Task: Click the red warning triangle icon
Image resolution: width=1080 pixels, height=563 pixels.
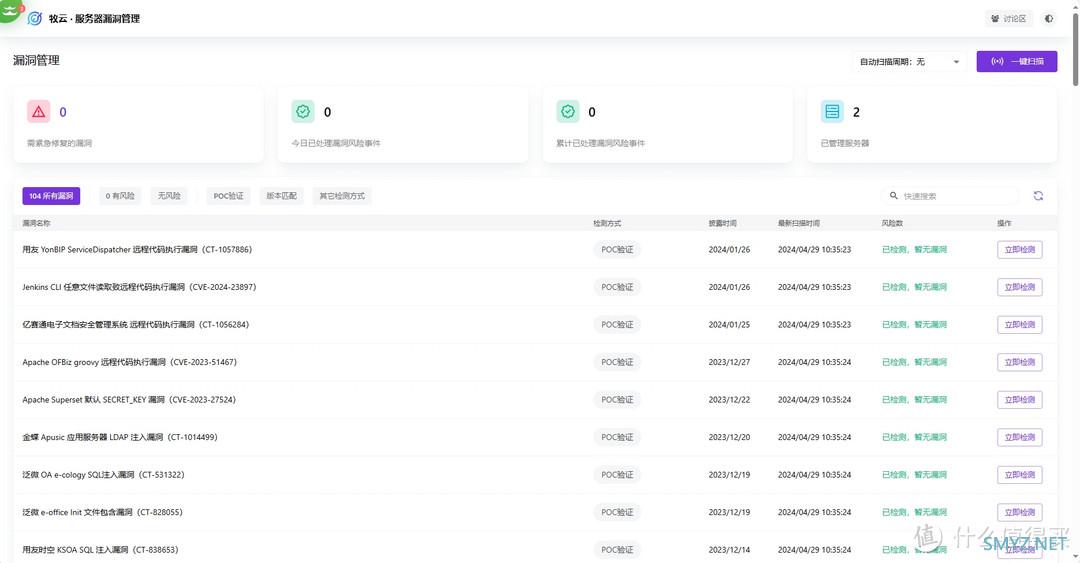Action: (x=39, y=112)
